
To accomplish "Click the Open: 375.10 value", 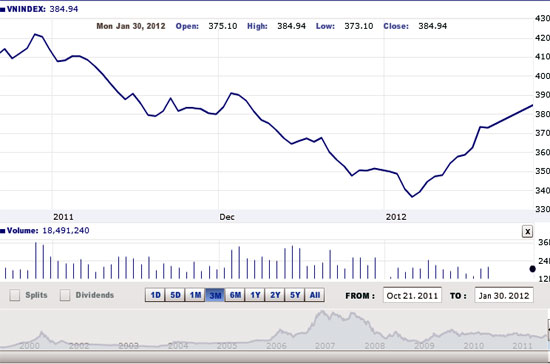I will click(x=206, y=26).
